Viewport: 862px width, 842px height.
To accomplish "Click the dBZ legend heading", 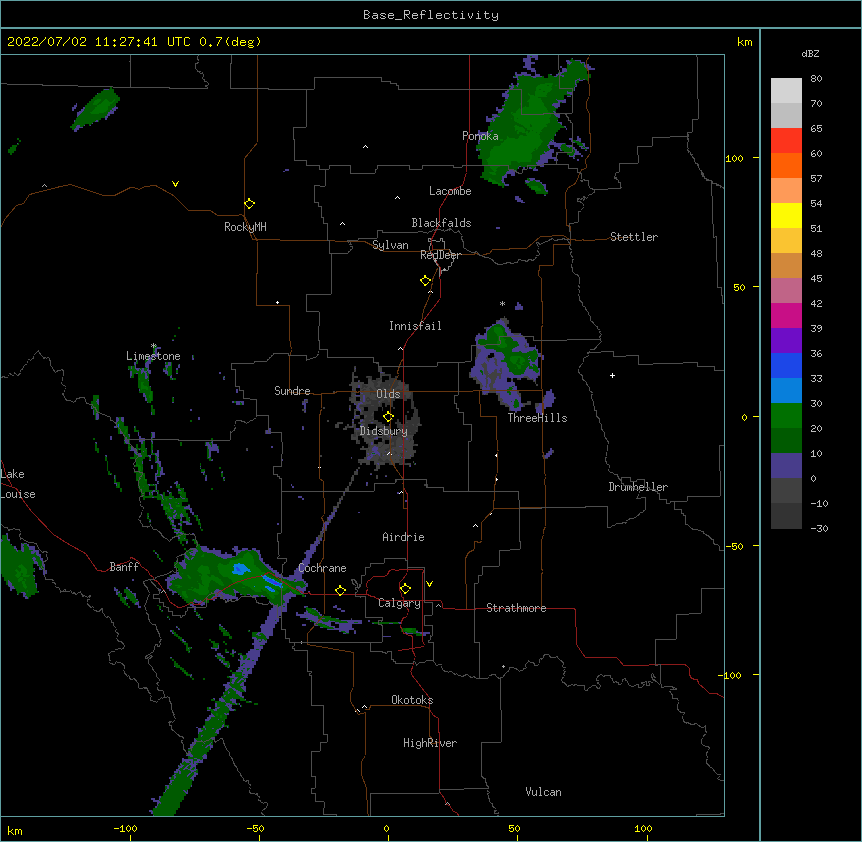I will click(810, 53).
